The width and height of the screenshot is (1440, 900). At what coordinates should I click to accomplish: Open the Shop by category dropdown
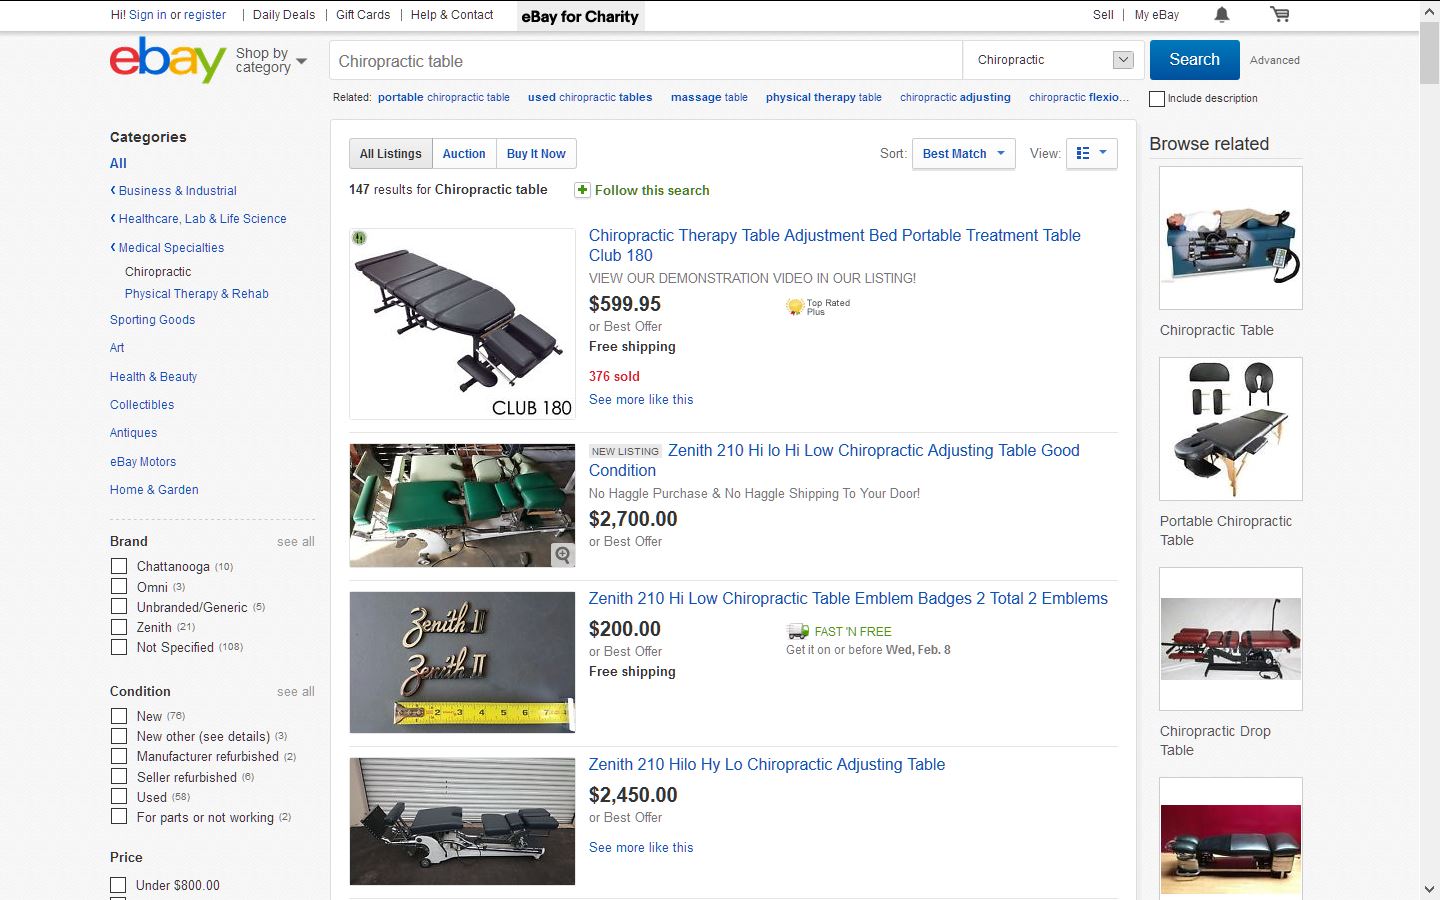(271, 60)
